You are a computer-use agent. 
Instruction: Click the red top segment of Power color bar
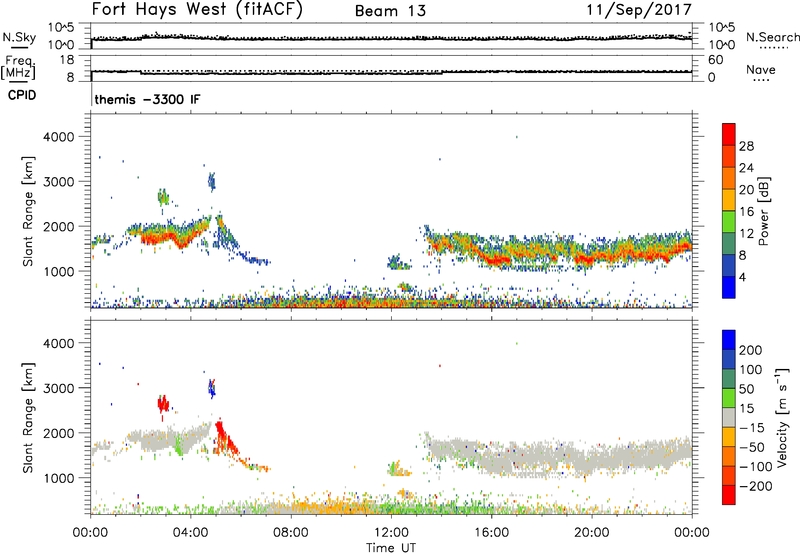coord(729,134)
